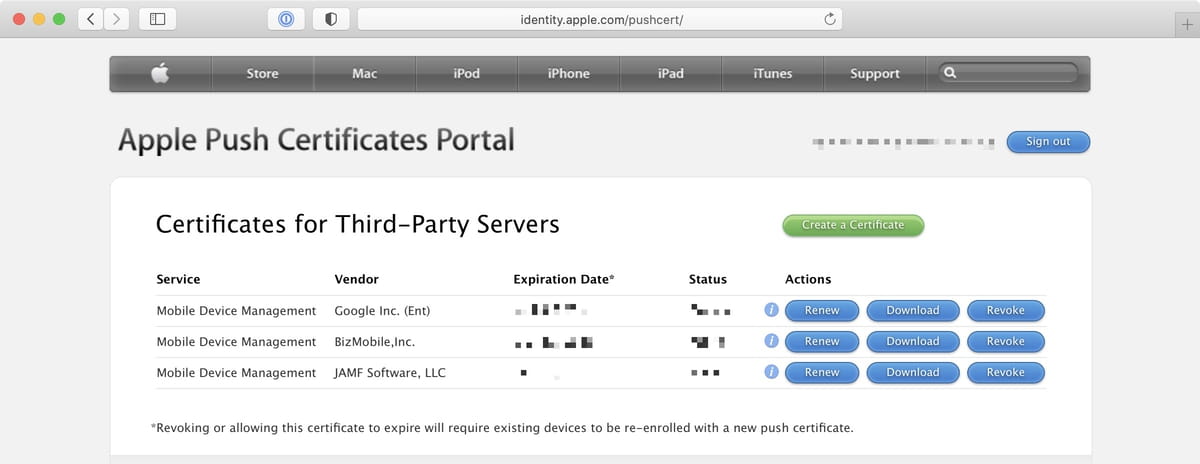1200x464 pixels.
Task: Click the privacy shield icon in the toolbar
Action: click(x=330, y=19)
